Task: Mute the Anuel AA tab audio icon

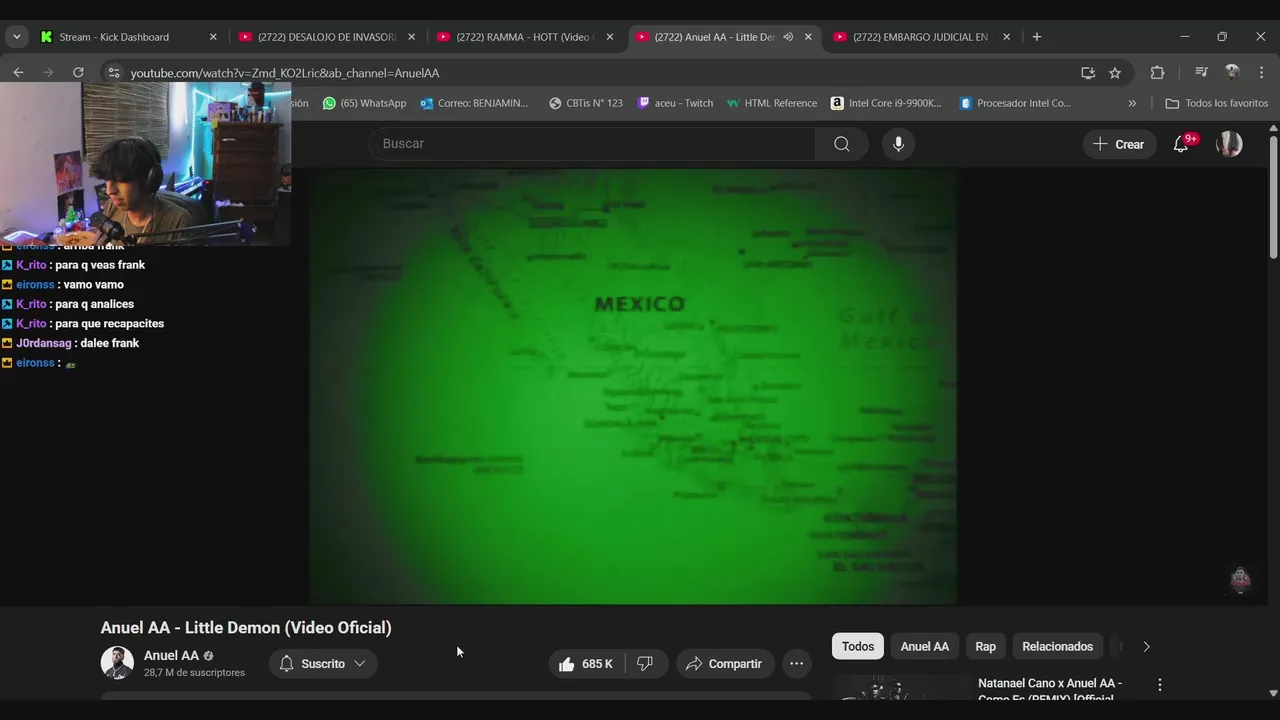Action: (788, 37)
